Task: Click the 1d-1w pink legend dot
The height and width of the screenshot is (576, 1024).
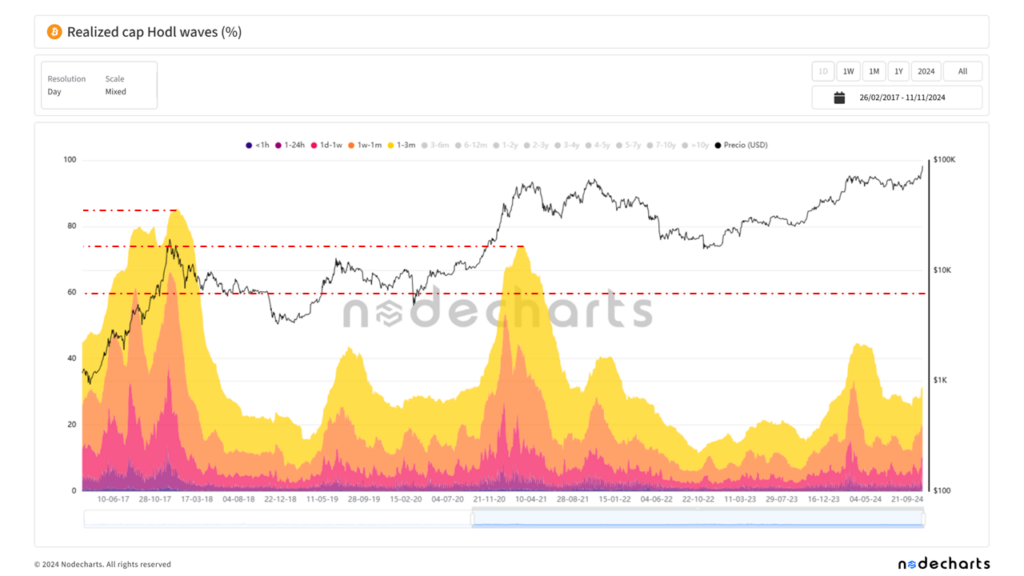Action: coord(313,144)
